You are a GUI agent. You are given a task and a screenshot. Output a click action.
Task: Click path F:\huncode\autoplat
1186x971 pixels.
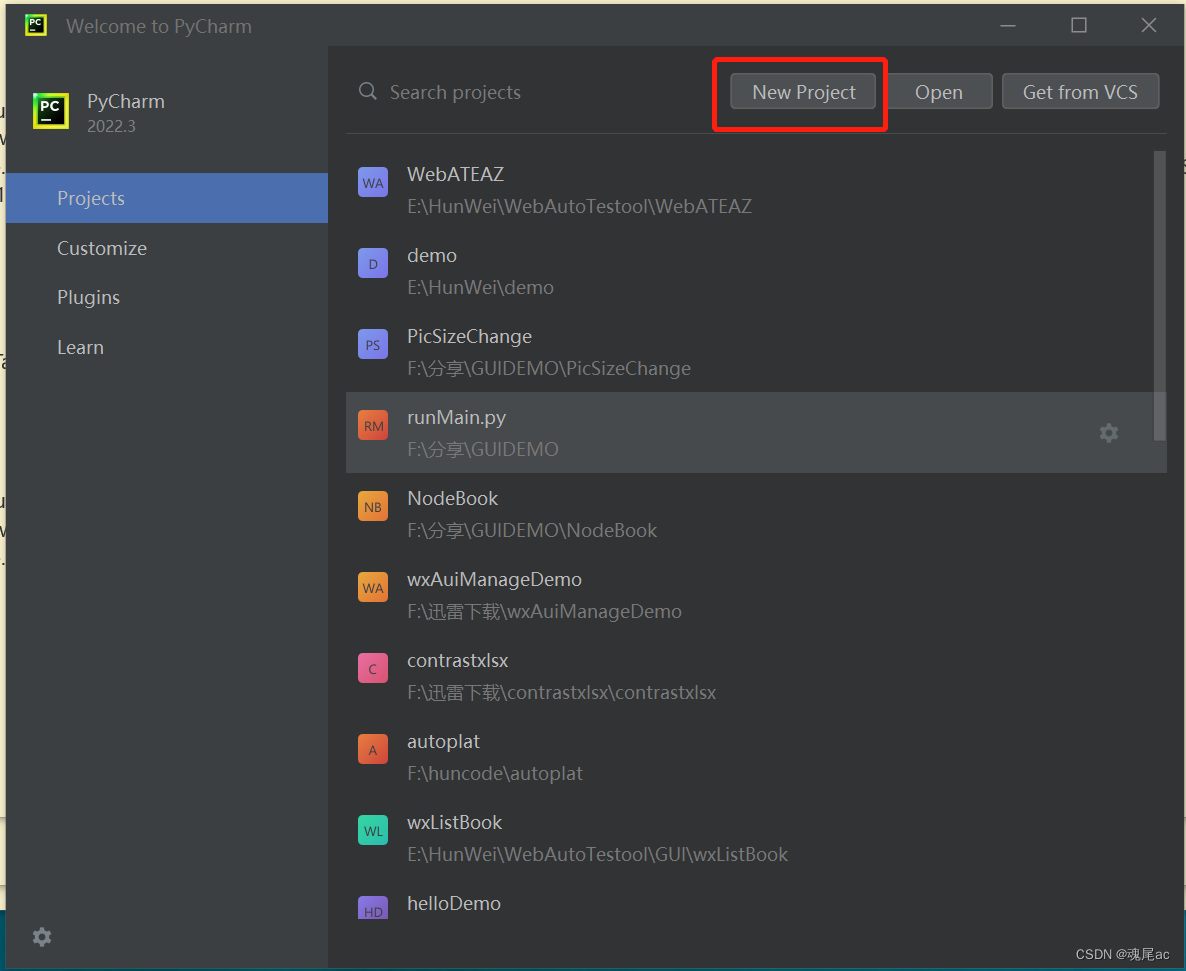click(495, 773)
